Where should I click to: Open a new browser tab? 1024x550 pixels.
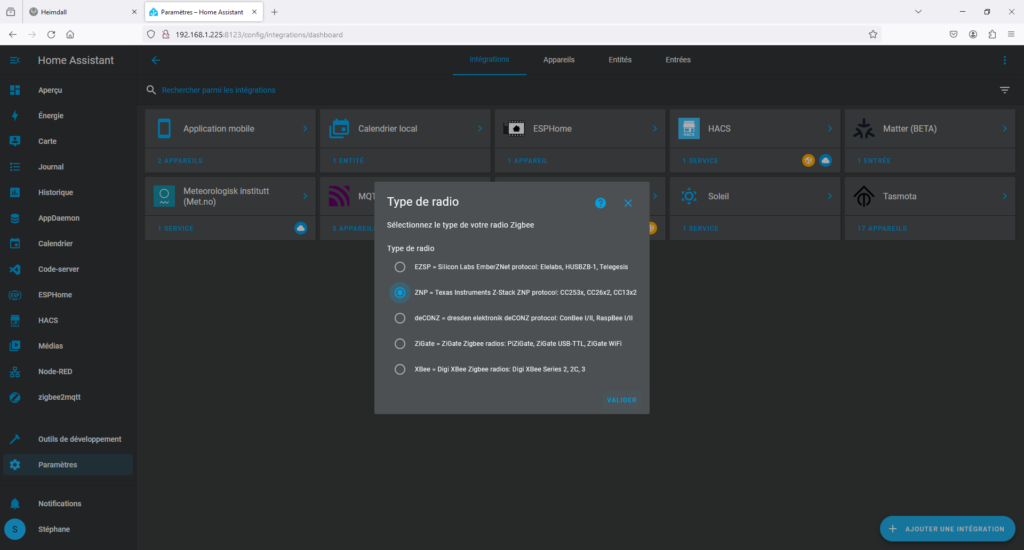pyautogui.click(x=274, y=12)
